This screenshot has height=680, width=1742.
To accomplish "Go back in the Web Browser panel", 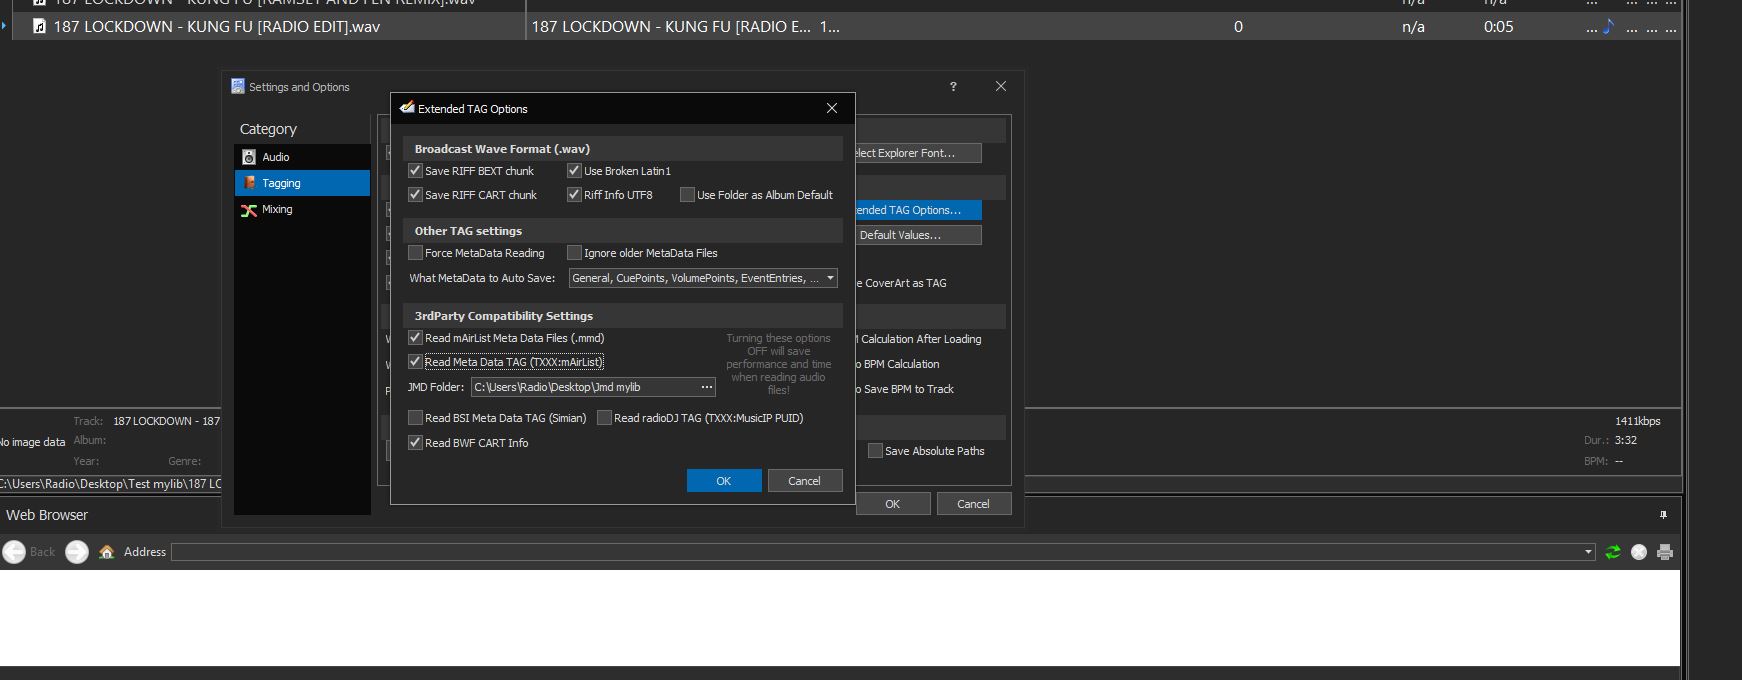I will point(14,552).
